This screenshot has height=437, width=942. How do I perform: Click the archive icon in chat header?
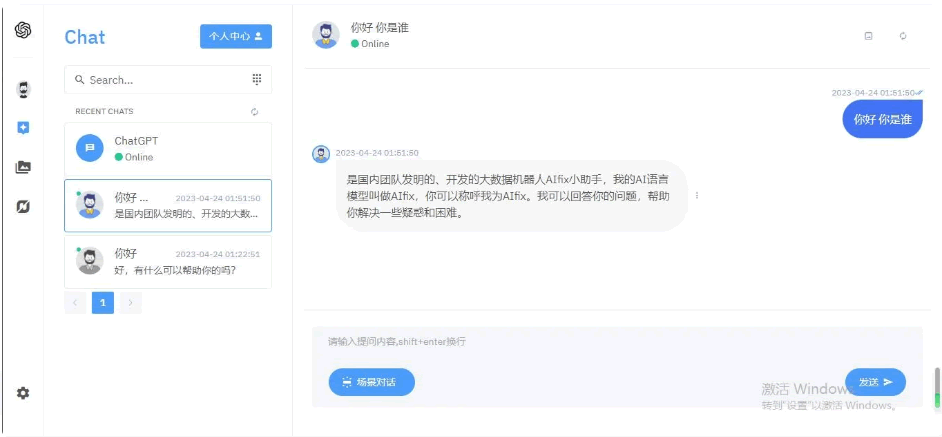868,36
